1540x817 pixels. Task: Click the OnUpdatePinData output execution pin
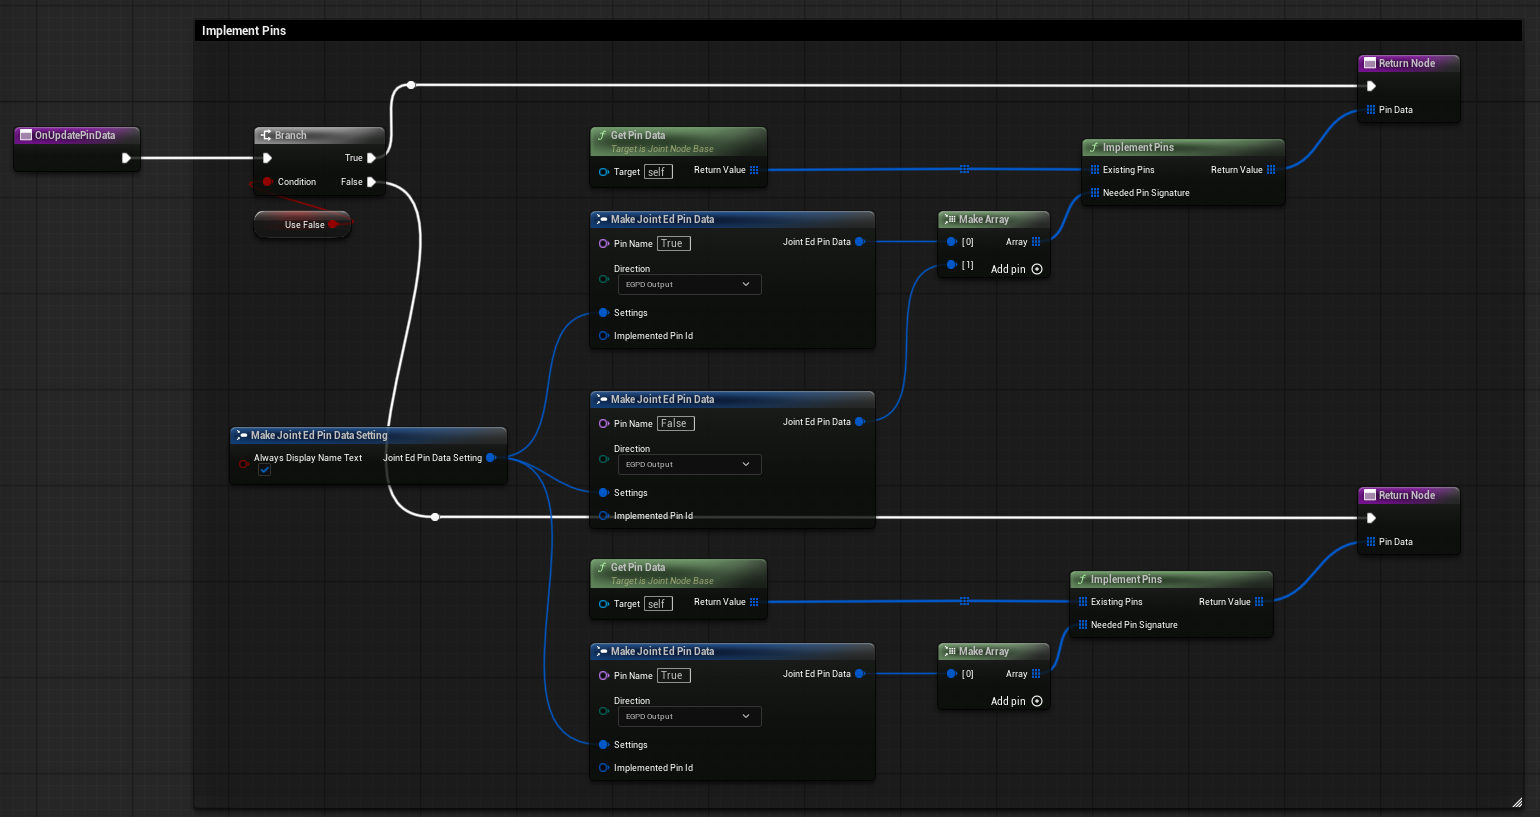click(x=126, y=158)
